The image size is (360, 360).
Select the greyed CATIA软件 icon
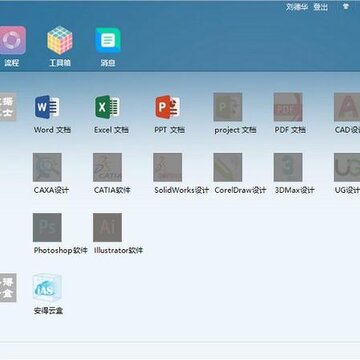pyautogui.click(x=107, y=167)
